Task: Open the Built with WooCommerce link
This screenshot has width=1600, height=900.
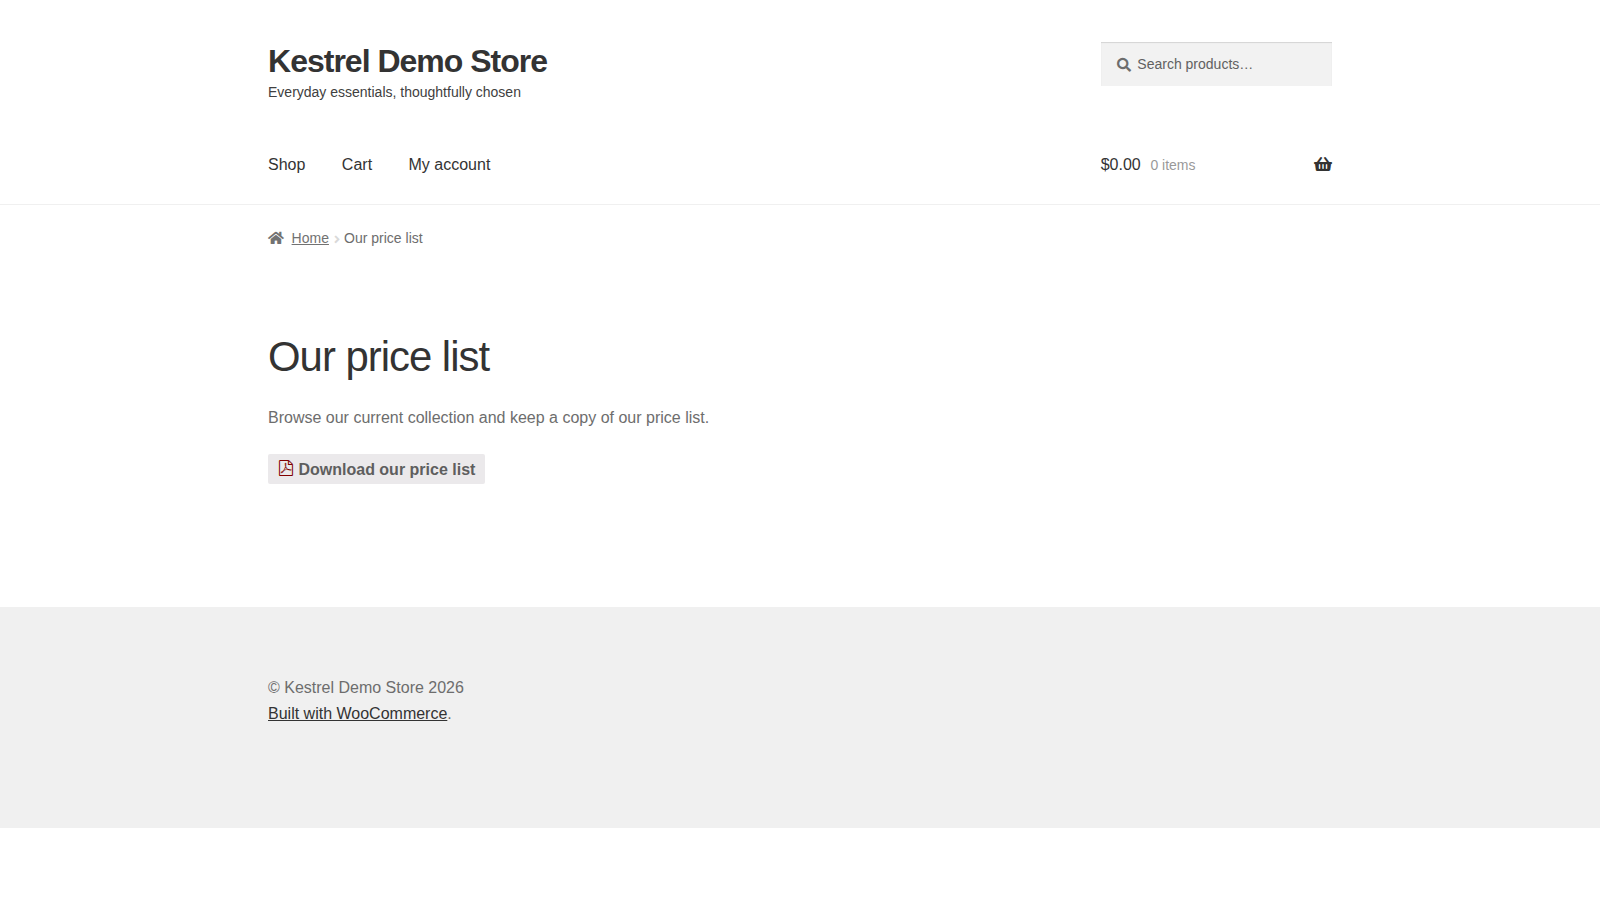Action: [357, 713]
